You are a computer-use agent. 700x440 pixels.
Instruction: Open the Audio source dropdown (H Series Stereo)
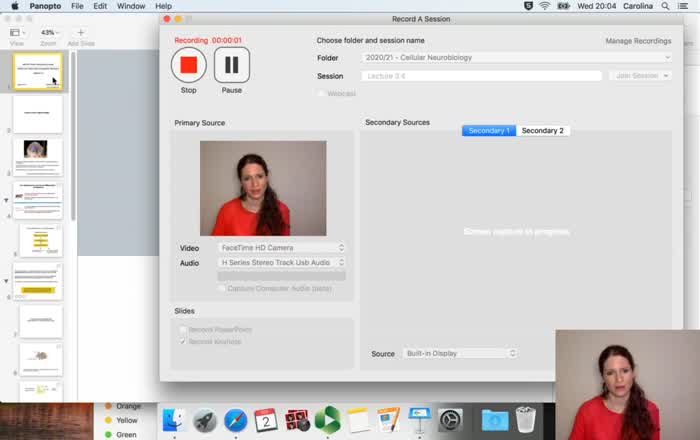pos(282,262)
